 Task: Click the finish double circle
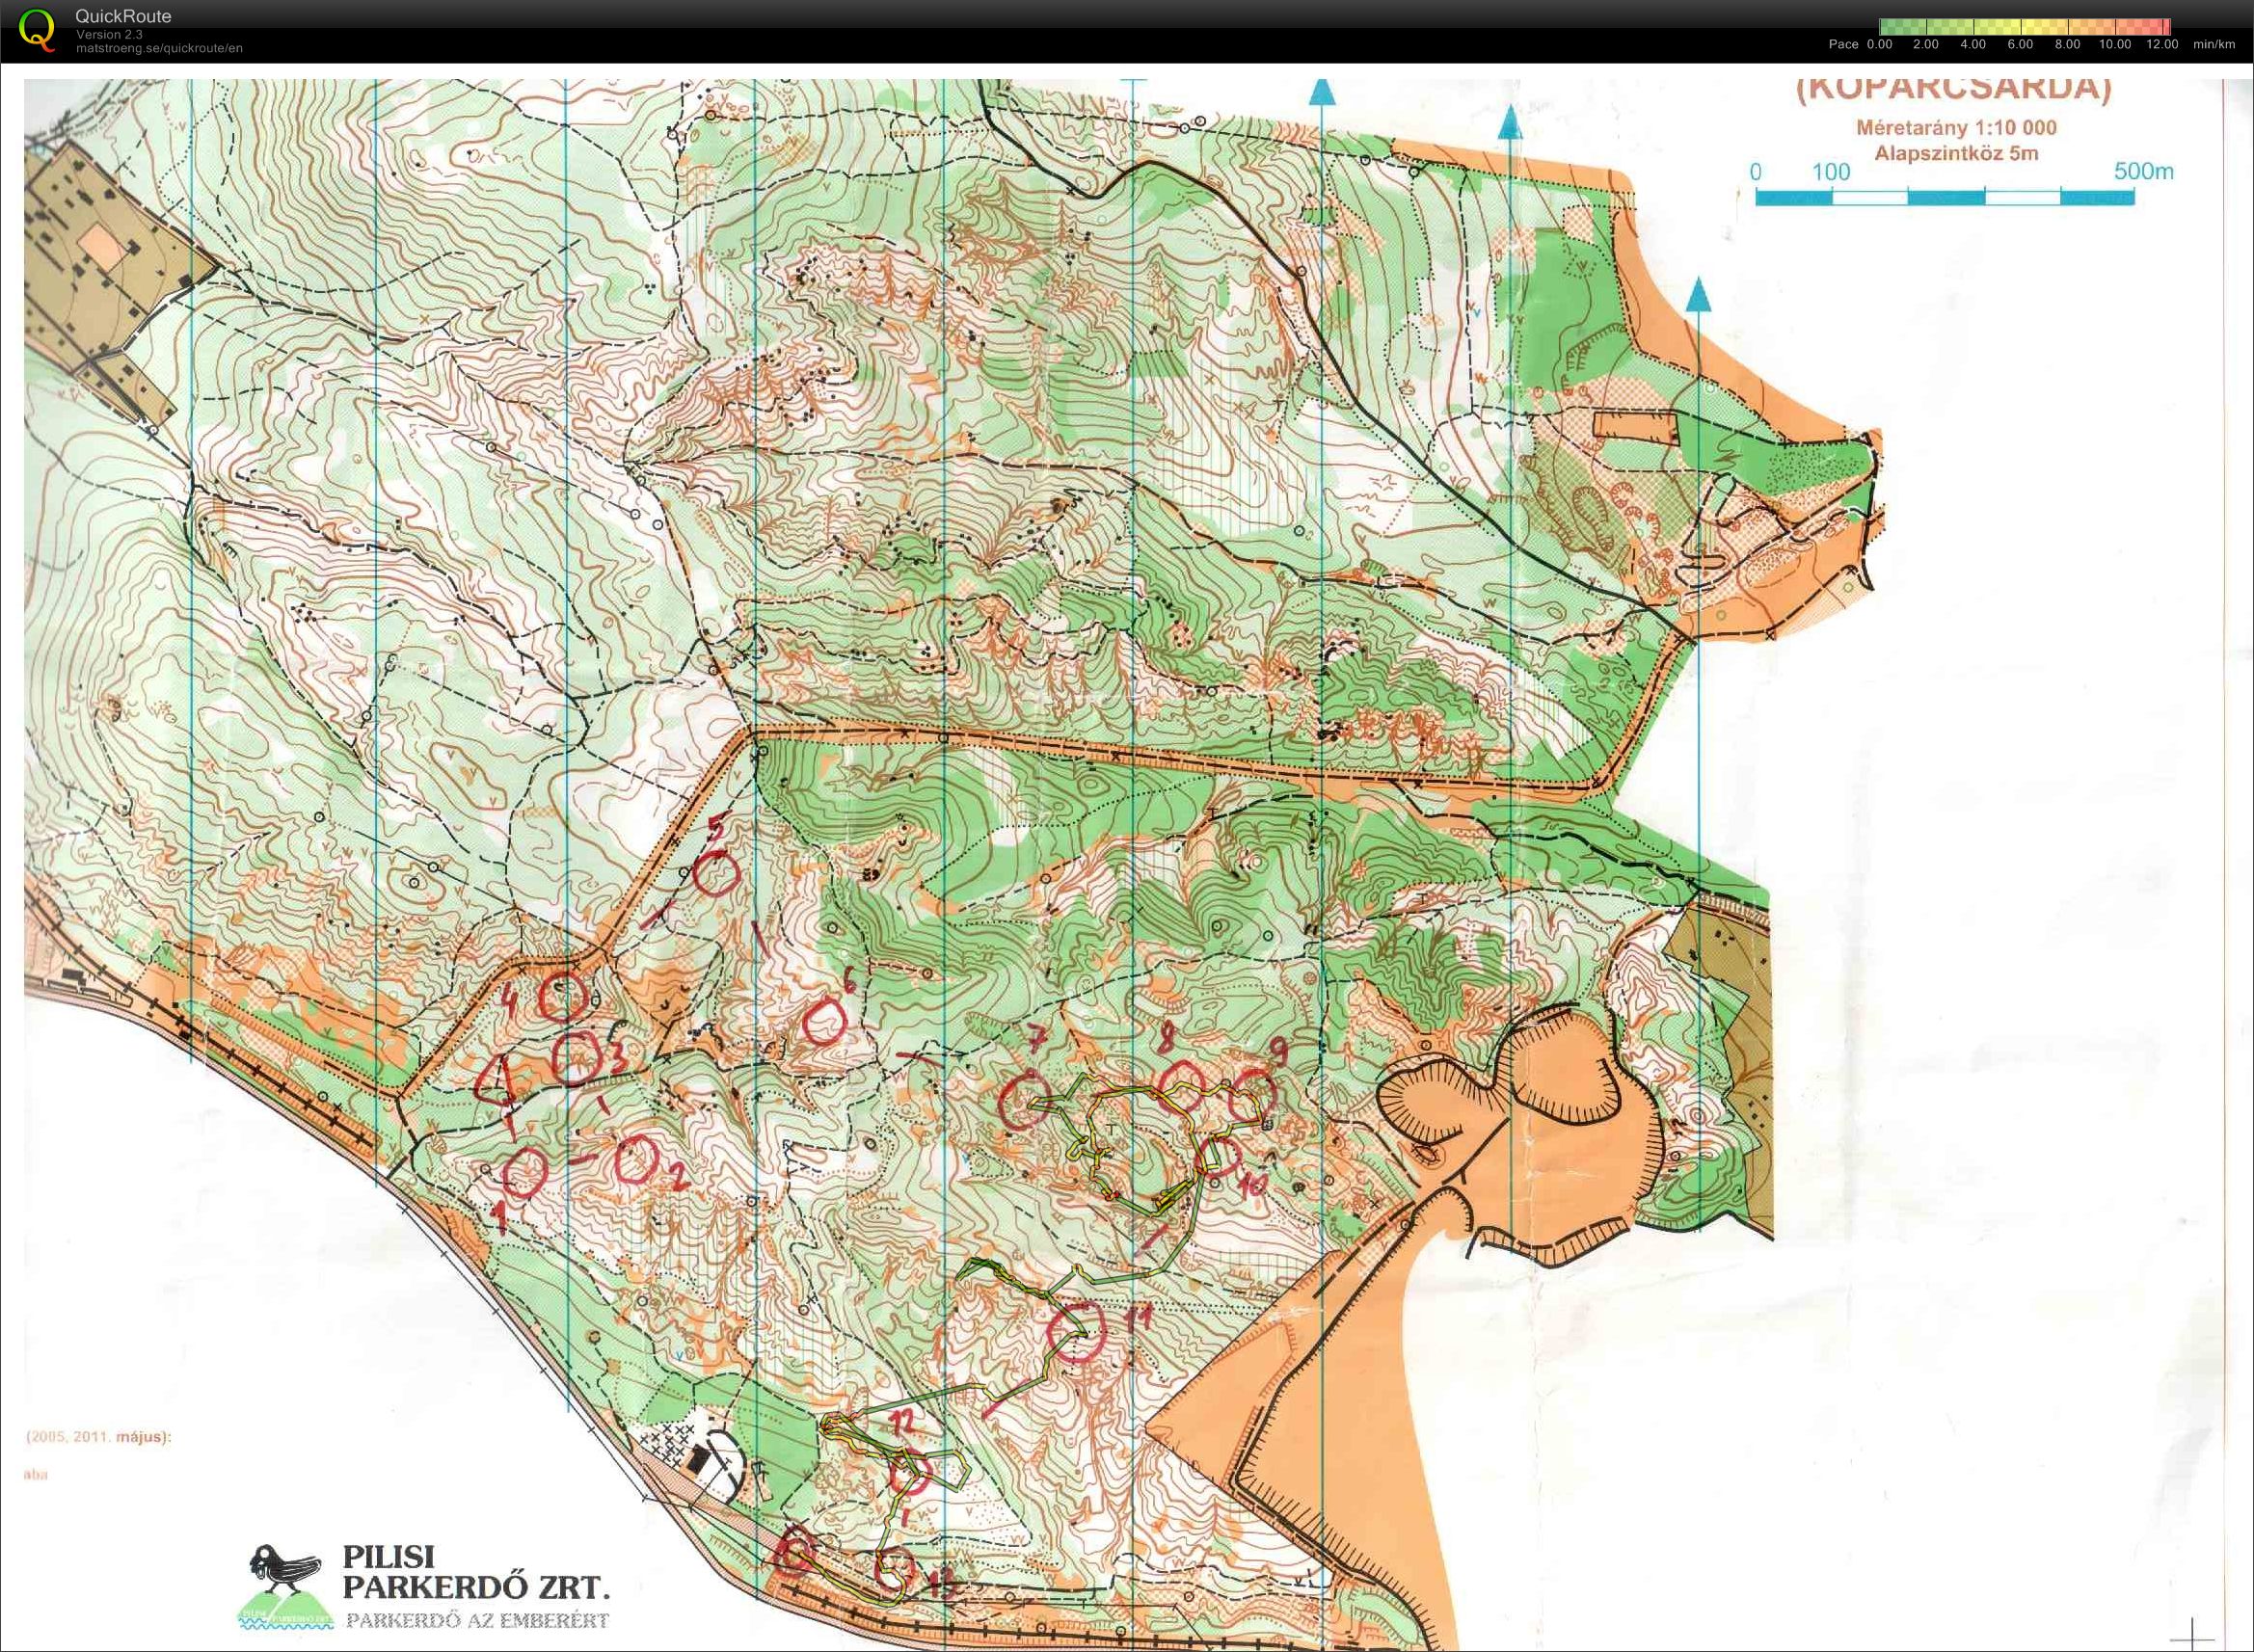(x=797, y=1552)
